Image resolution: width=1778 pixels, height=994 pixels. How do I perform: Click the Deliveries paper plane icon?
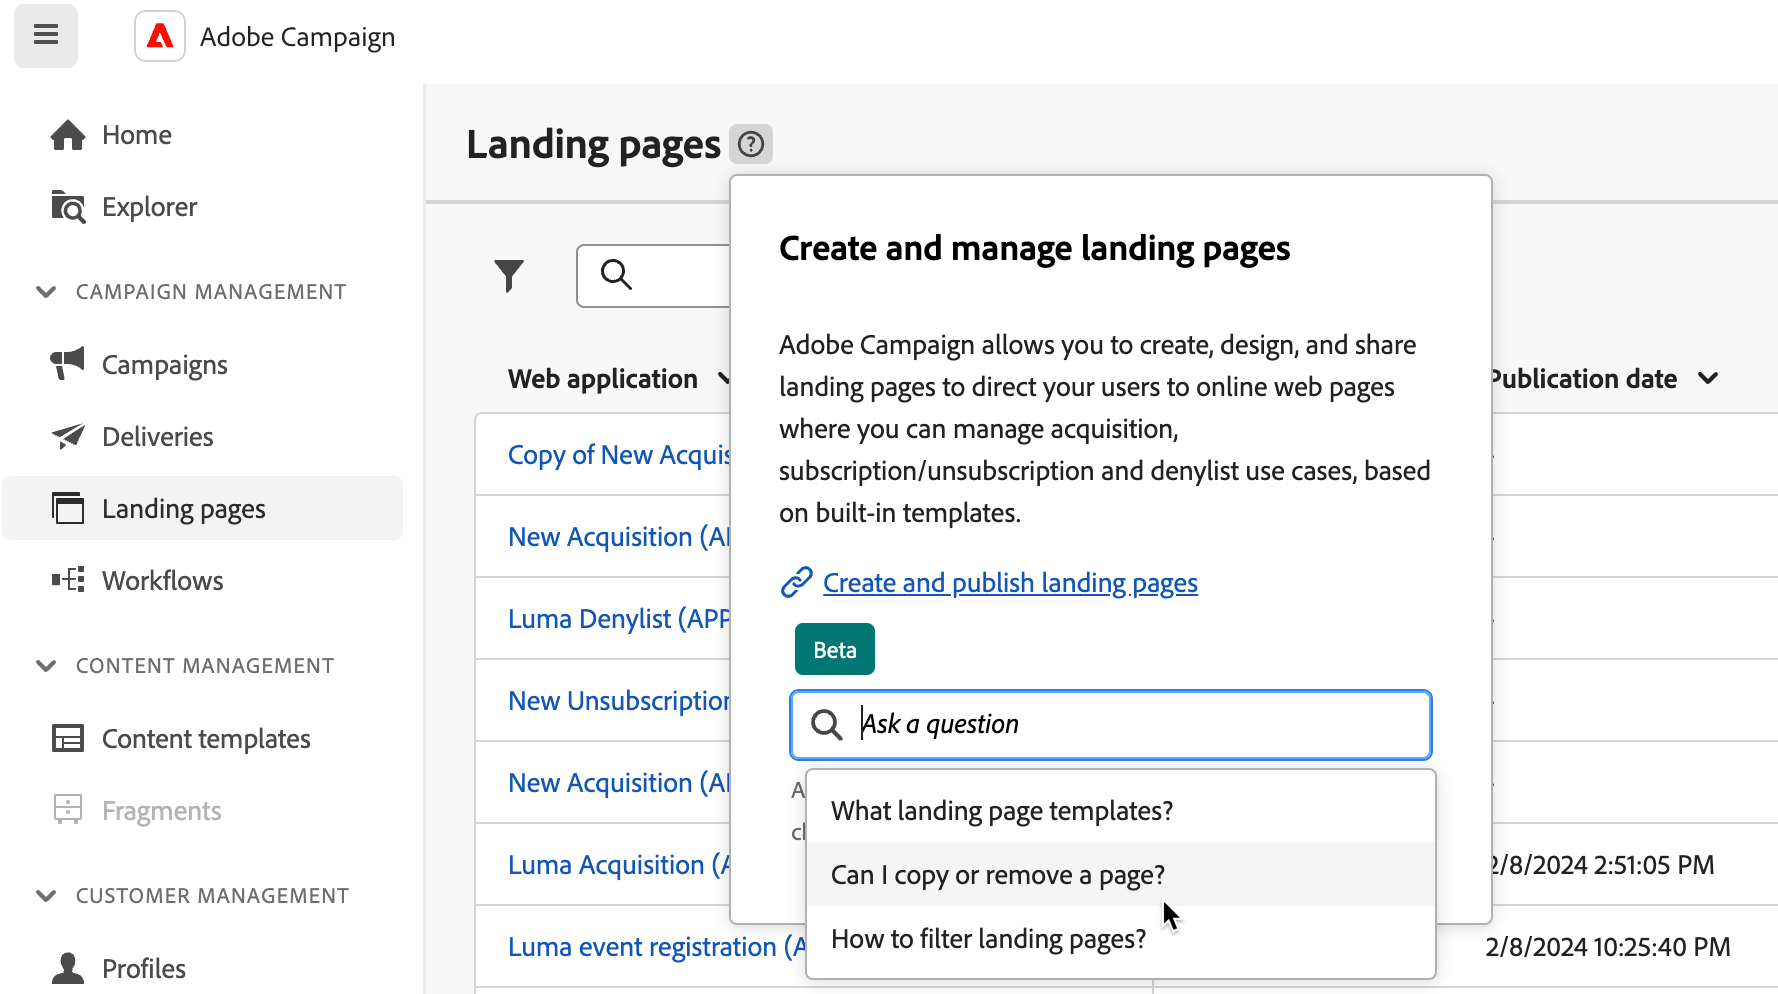[x=68, y=437]
